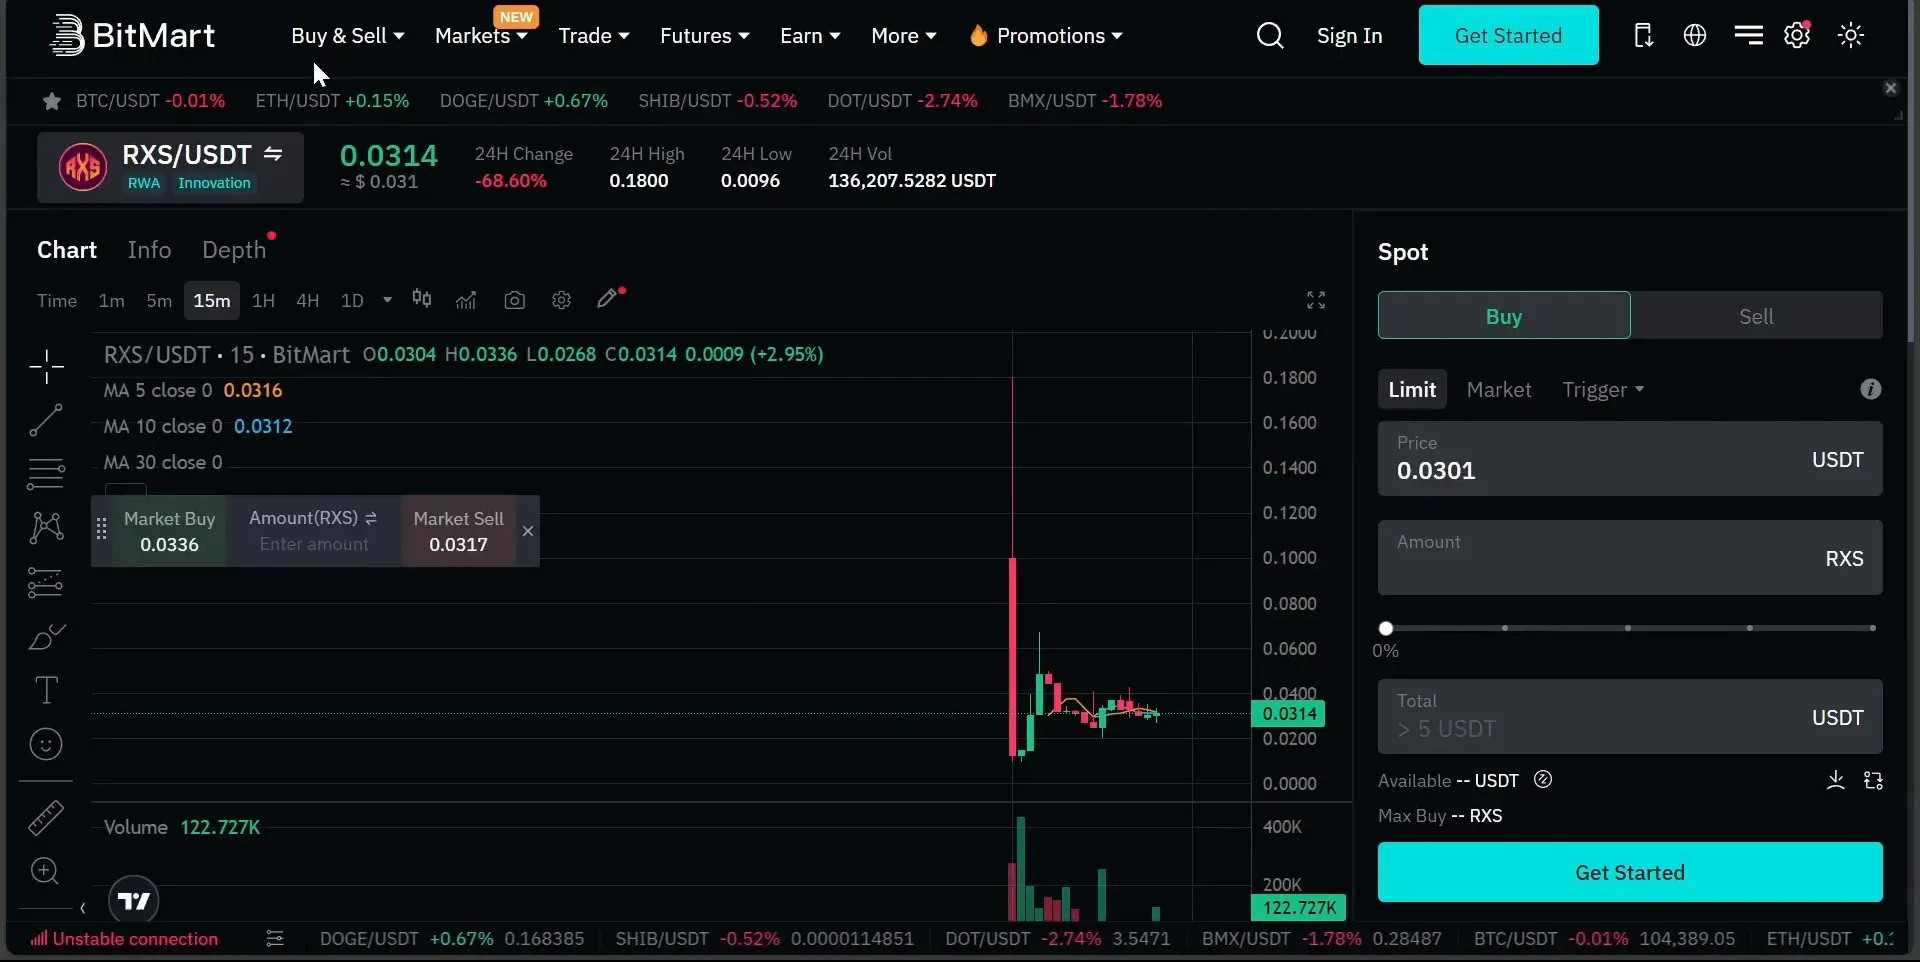Image resolution: width=1920 pixels, height=962 pixels.
Task: Click Sign In link
Action: [1349, 36]
